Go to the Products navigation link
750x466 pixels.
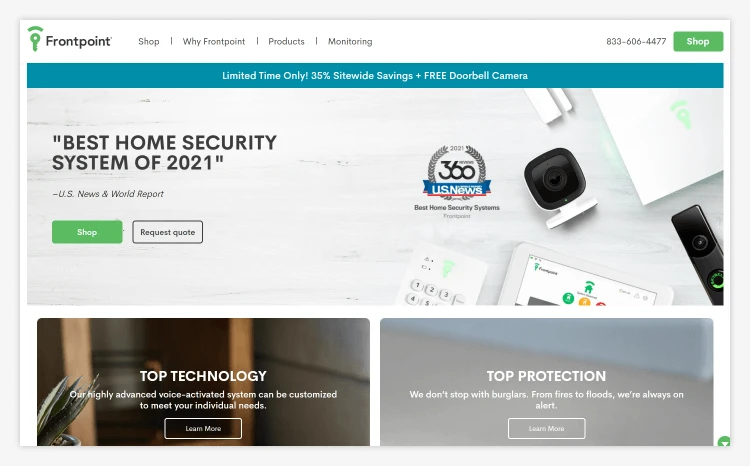click(x=286, y=42)
